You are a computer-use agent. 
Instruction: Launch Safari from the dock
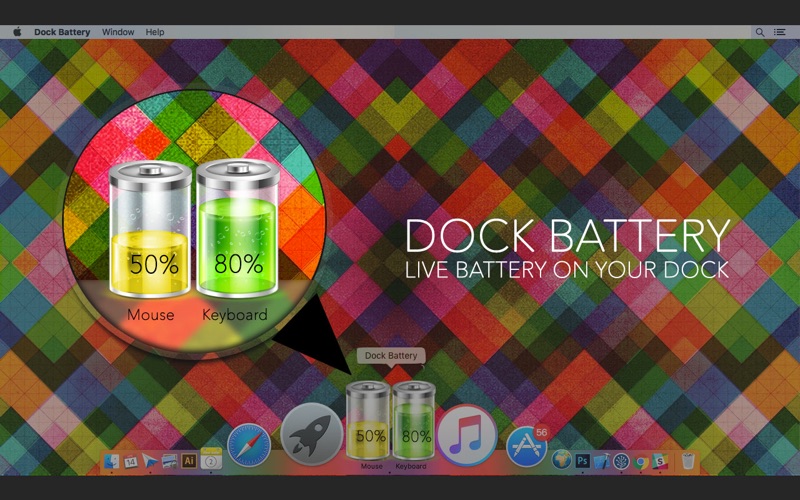tap(248, 446)
